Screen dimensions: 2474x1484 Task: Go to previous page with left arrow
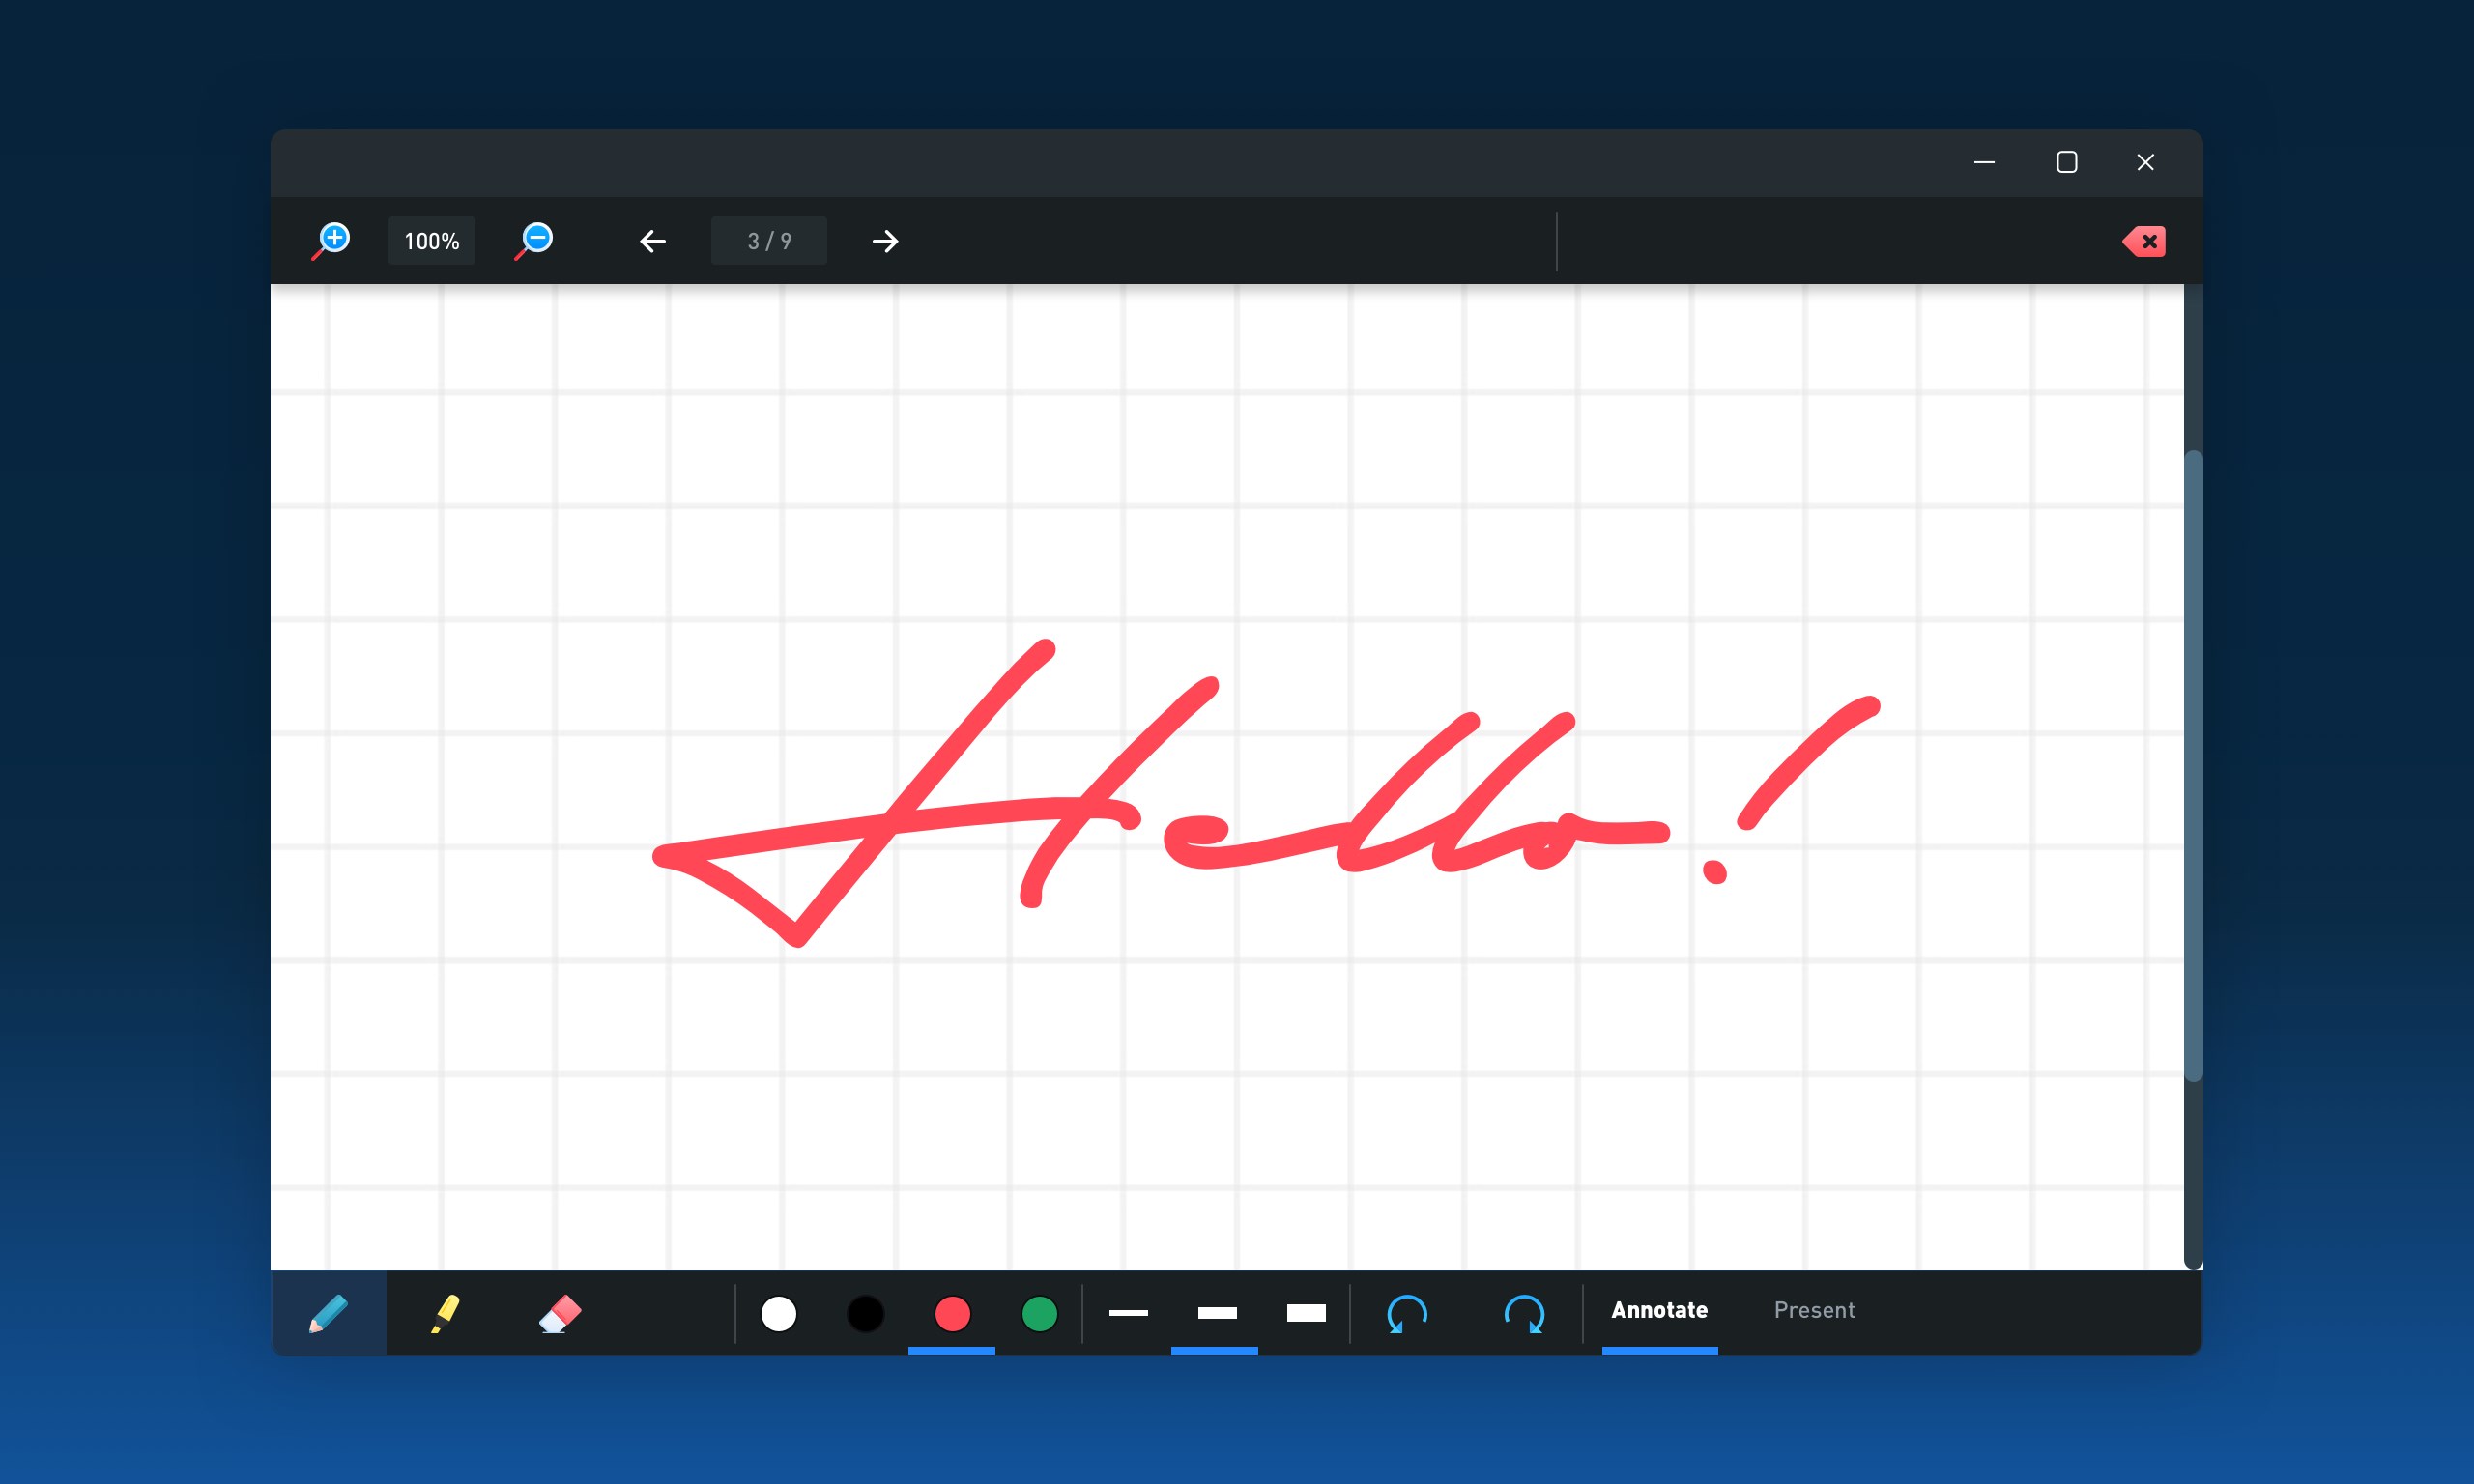tap(653, 241)
